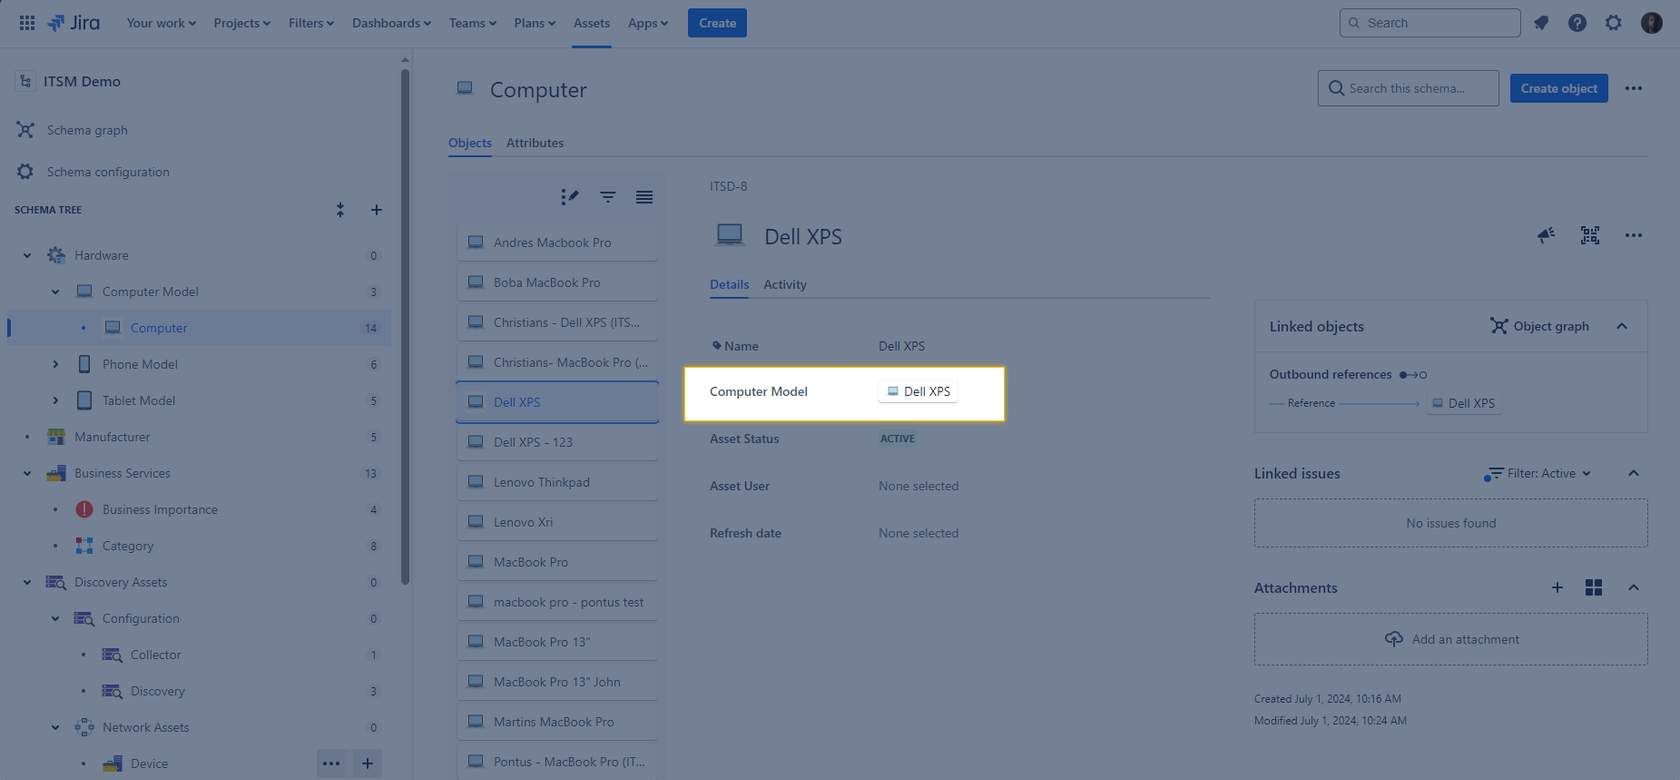
Task: Collapse the Business Services tree node
Action: (27, 474)
